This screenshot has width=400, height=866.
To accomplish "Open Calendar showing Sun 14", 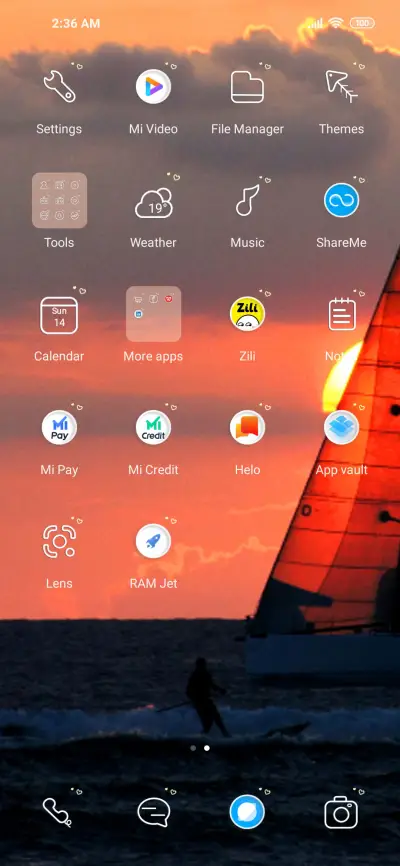I will pyautogui.click(x=59, y=315).
